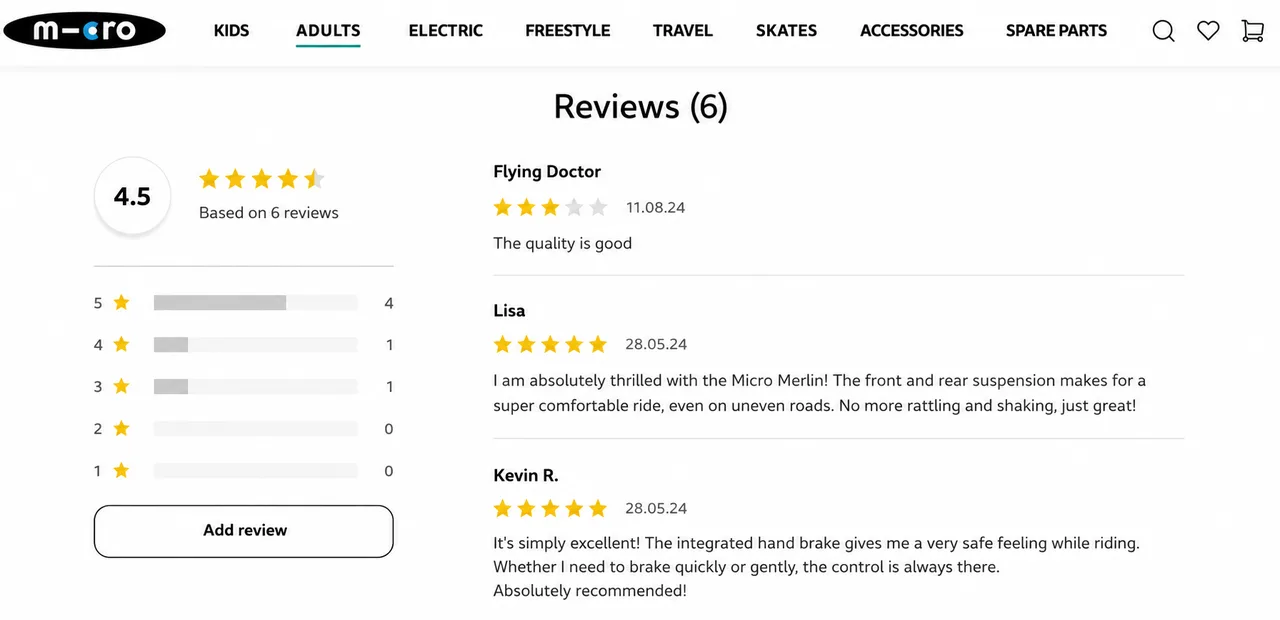Open the KIDS menu
The height and width of the screenshot is (620, 1280).
click(x=231, y=31)
